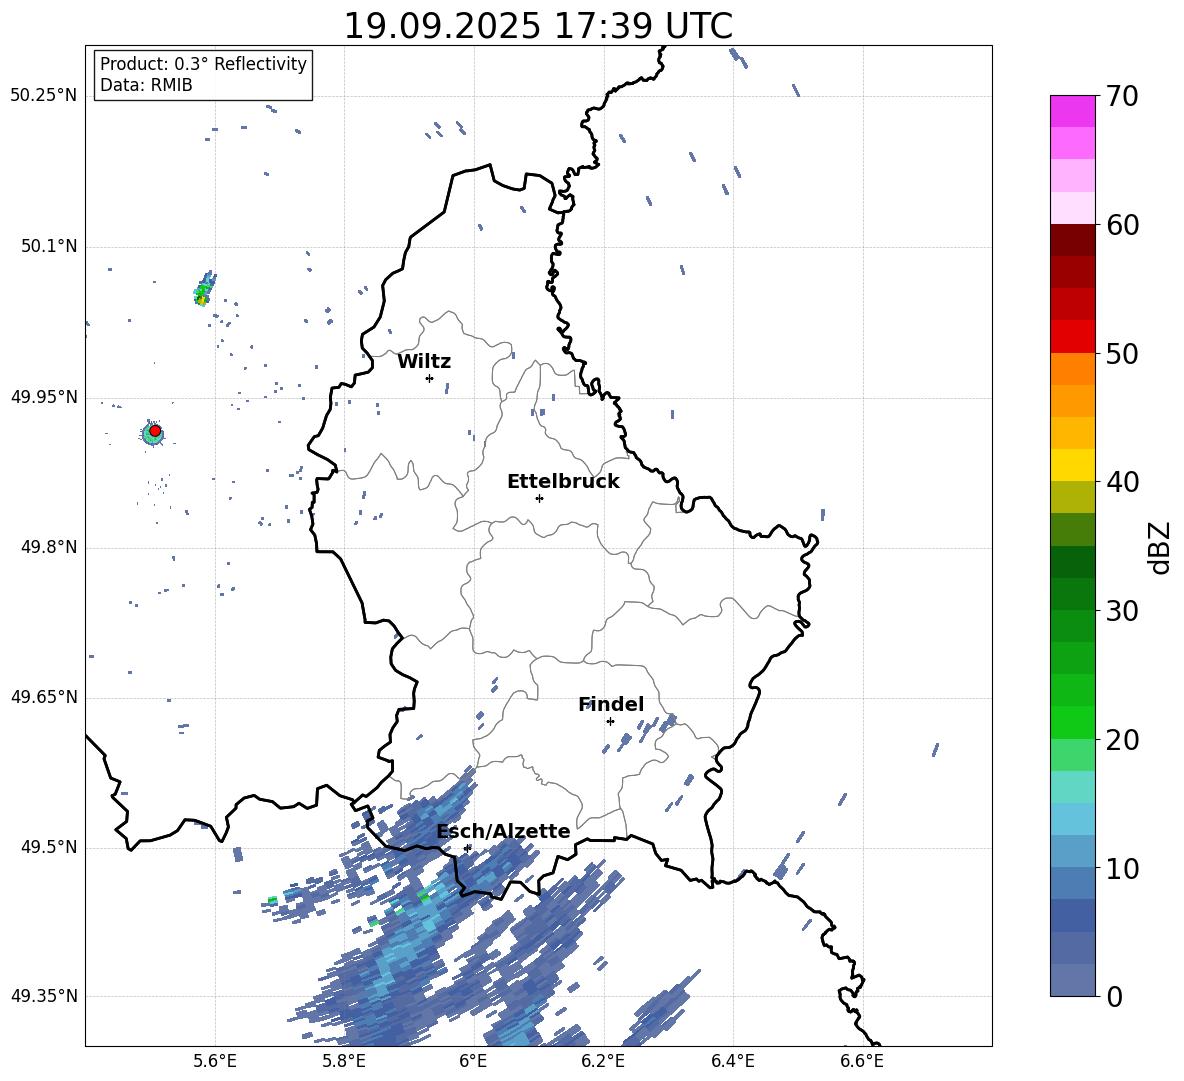Click the 50 value on colorbar

[1123, 353]
